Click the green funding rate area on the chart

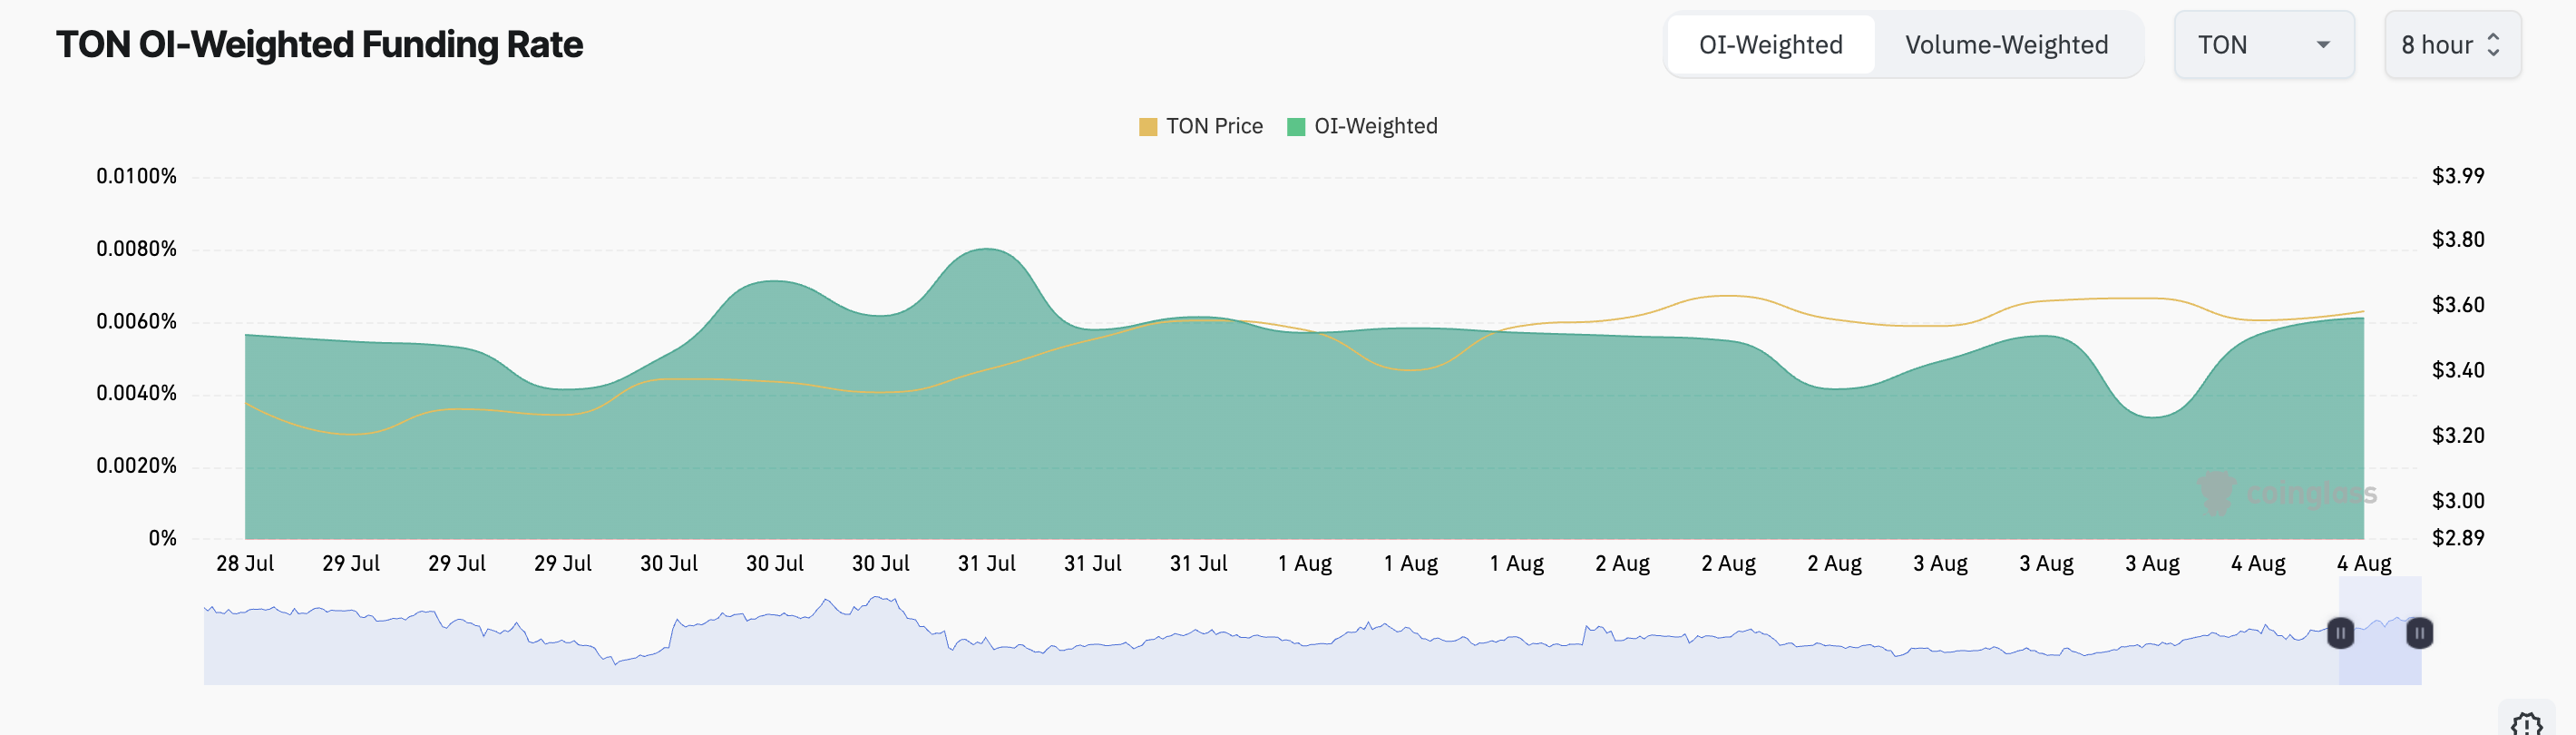point(1200,460)
